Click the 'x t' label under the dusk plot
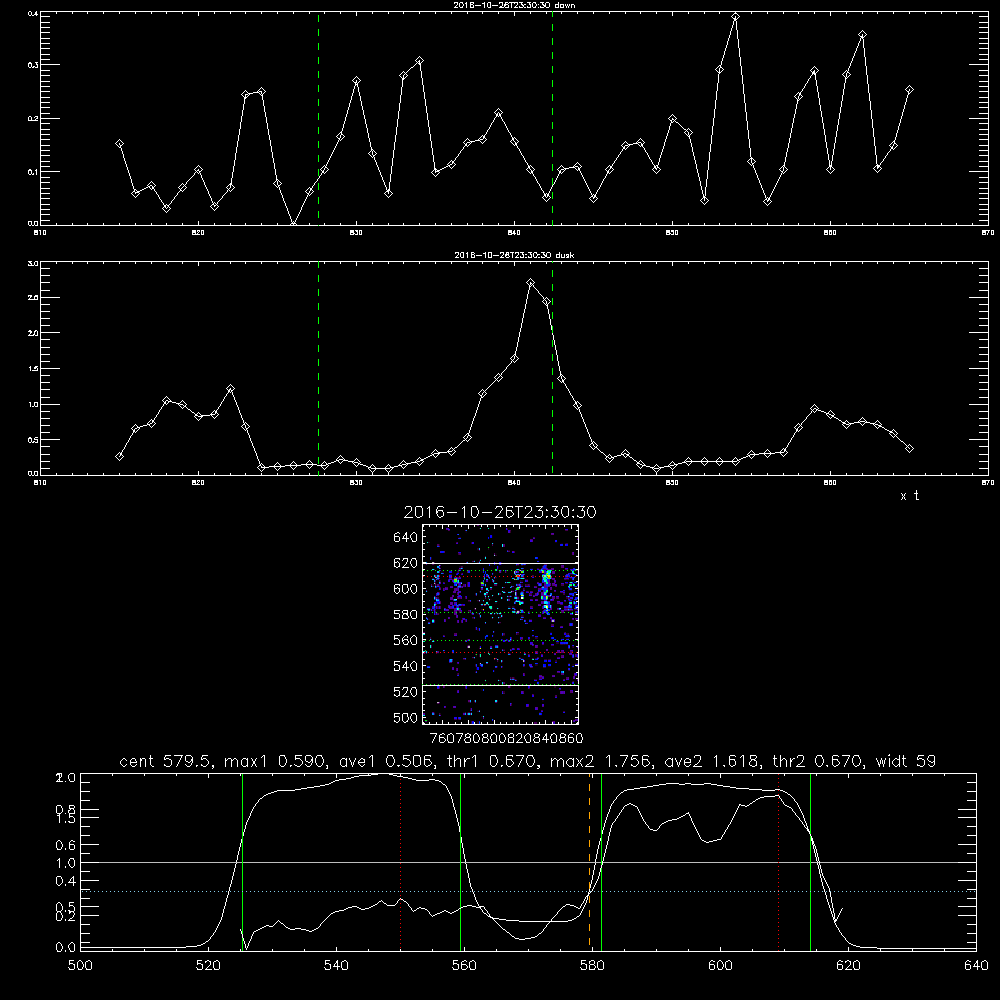1000x1000 pixels. (909, 496)
